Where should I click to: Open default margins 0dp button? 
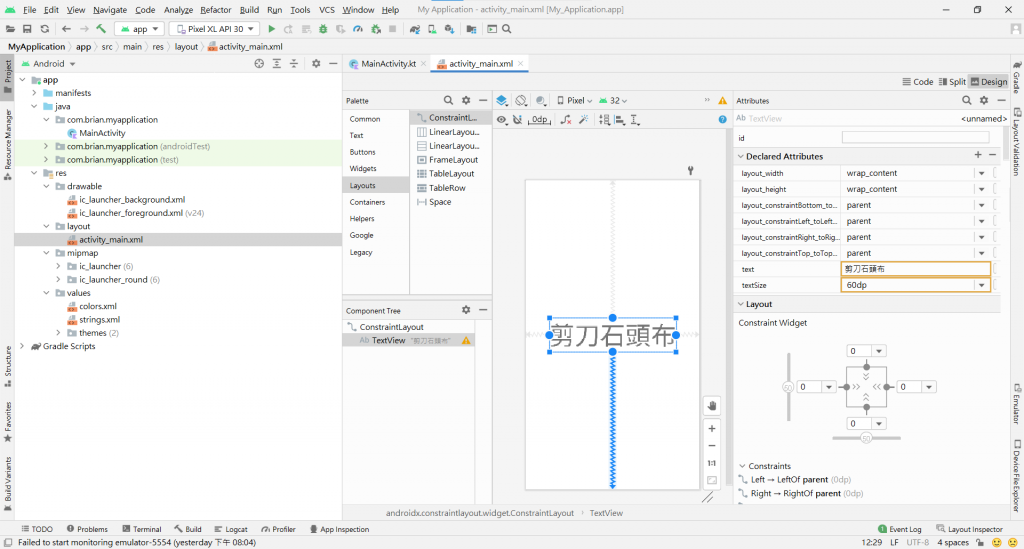click(539, 119)
